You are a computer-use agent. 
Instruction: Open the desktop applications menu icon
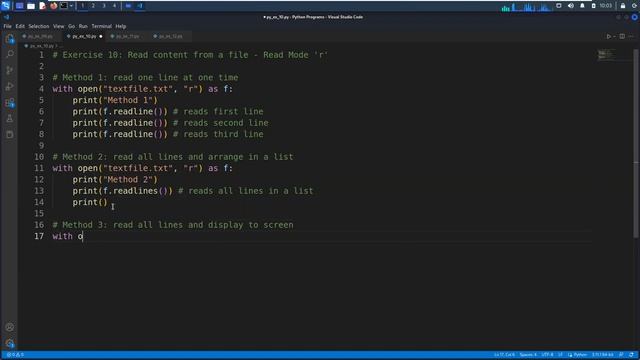(x=5, y=6)
